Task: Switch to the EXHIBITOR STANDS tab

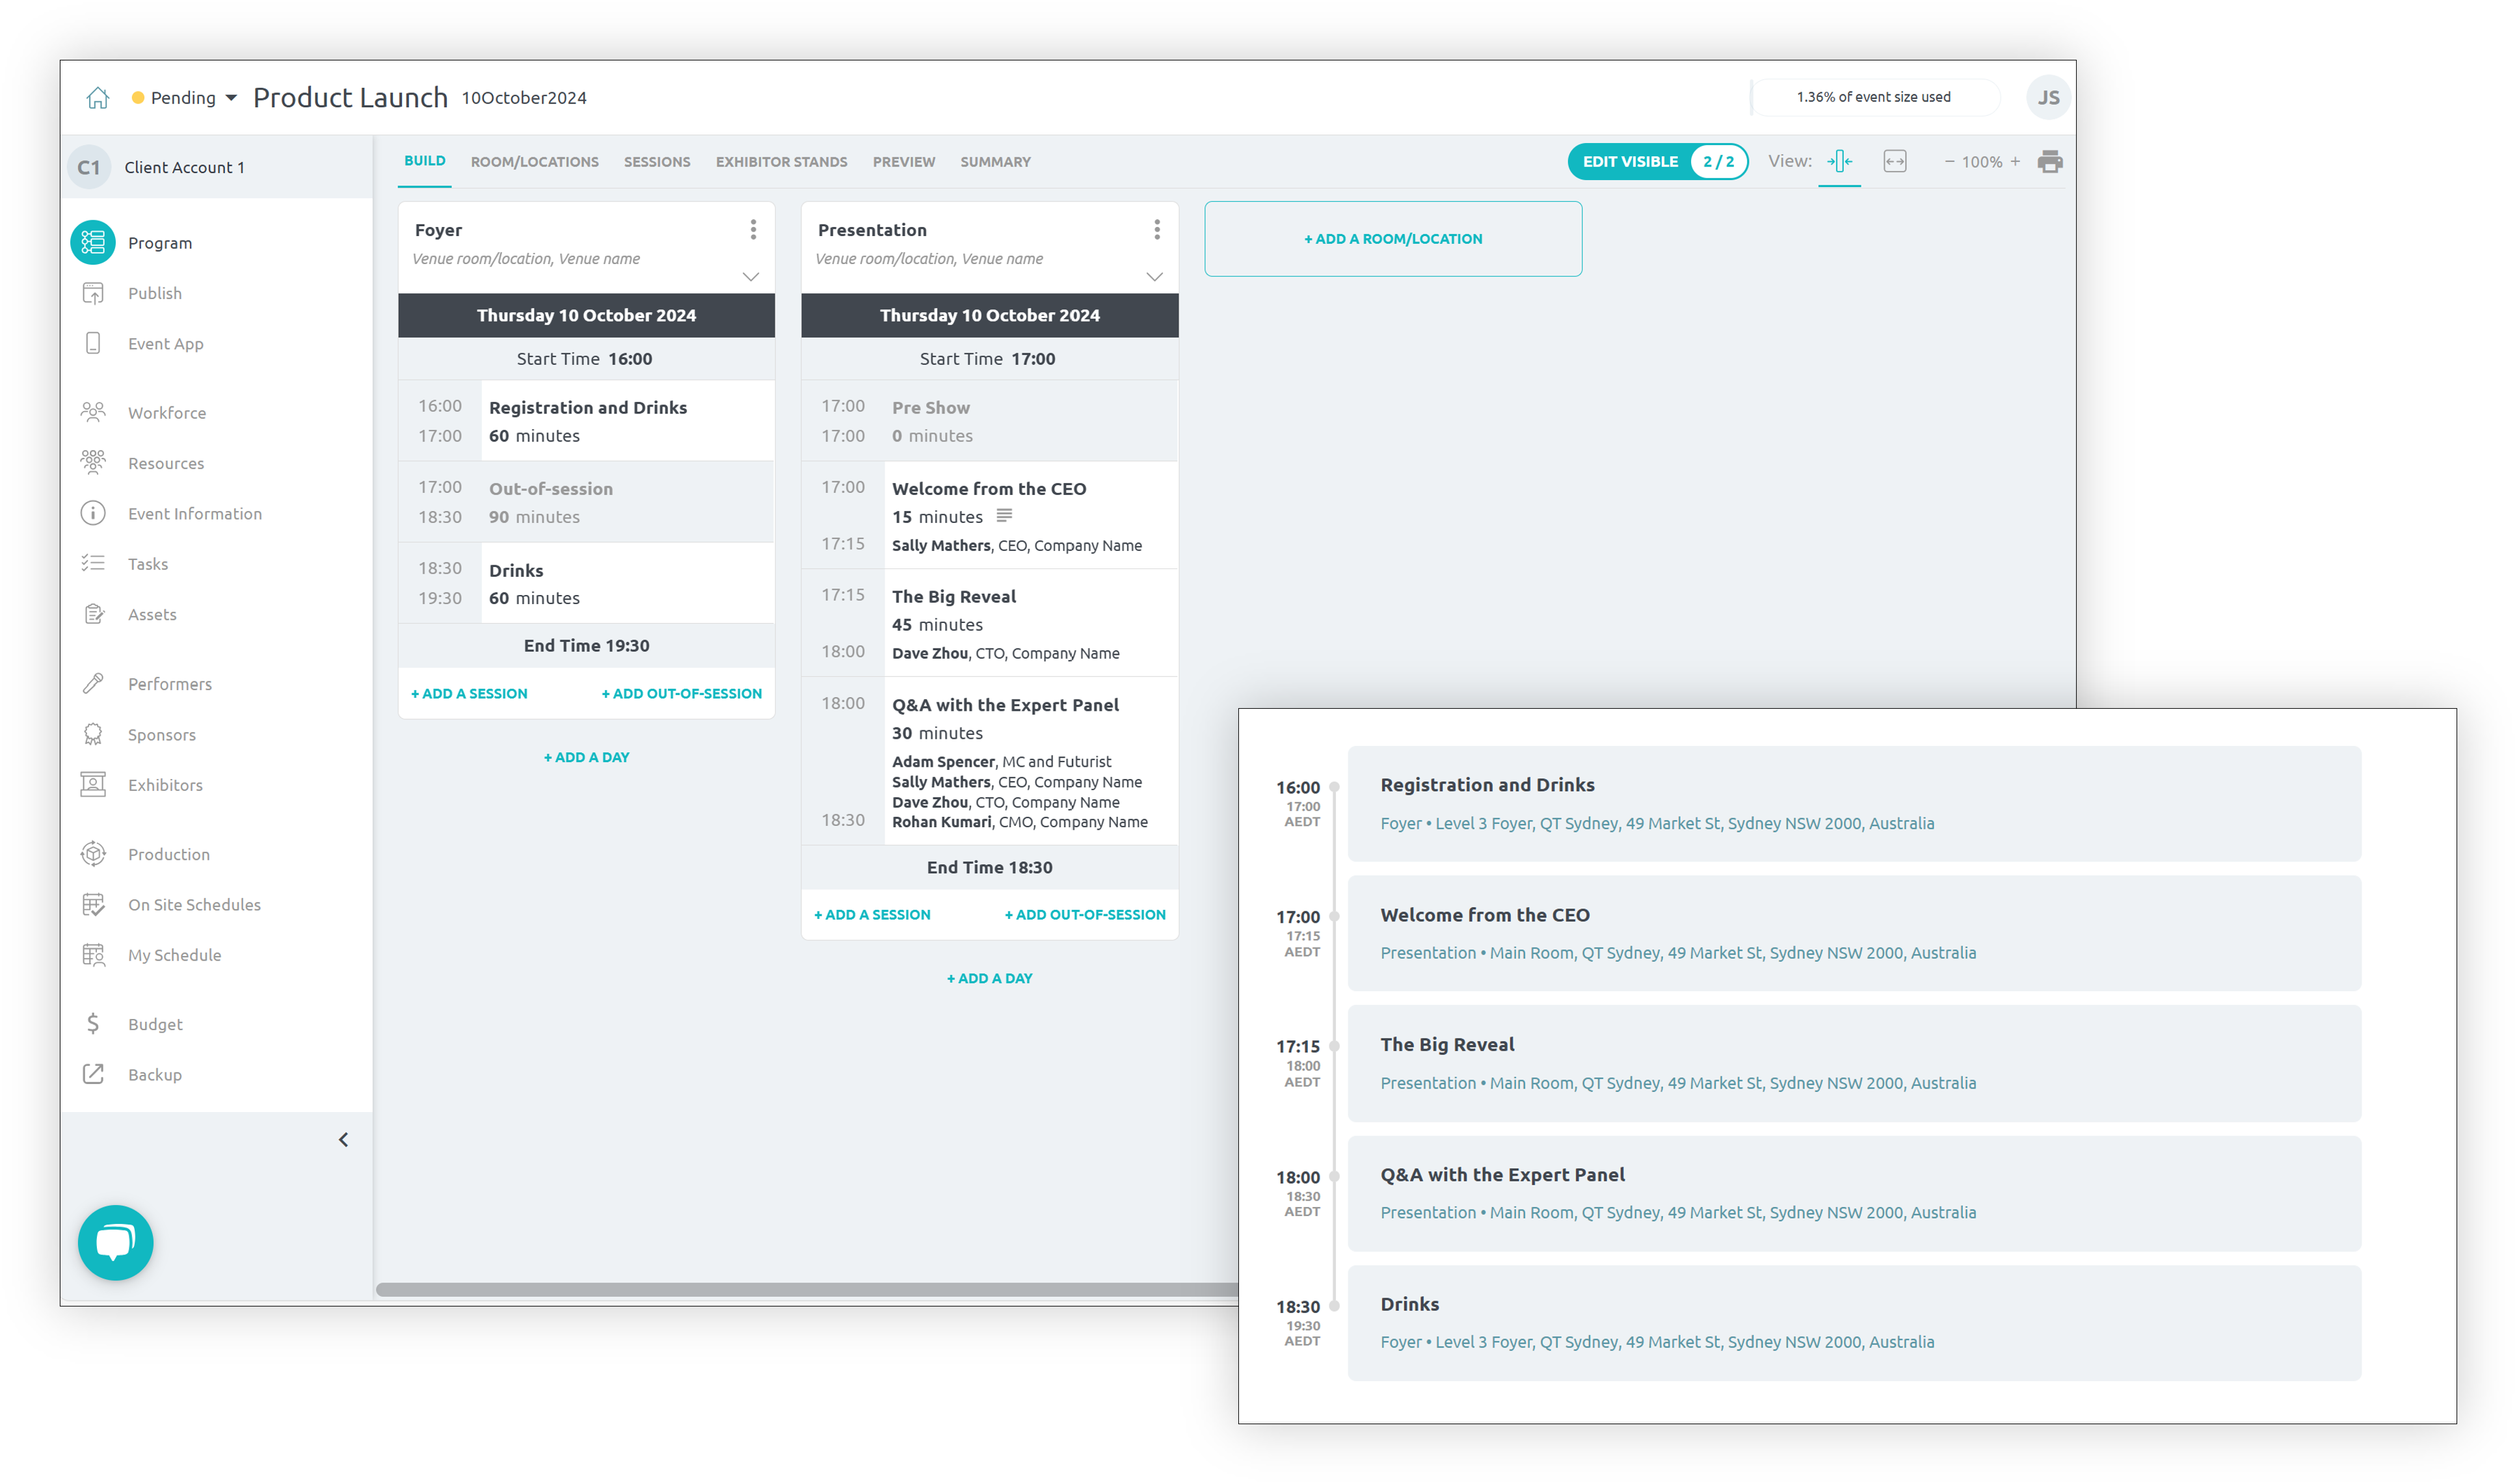Action: [x=781, y=162]
